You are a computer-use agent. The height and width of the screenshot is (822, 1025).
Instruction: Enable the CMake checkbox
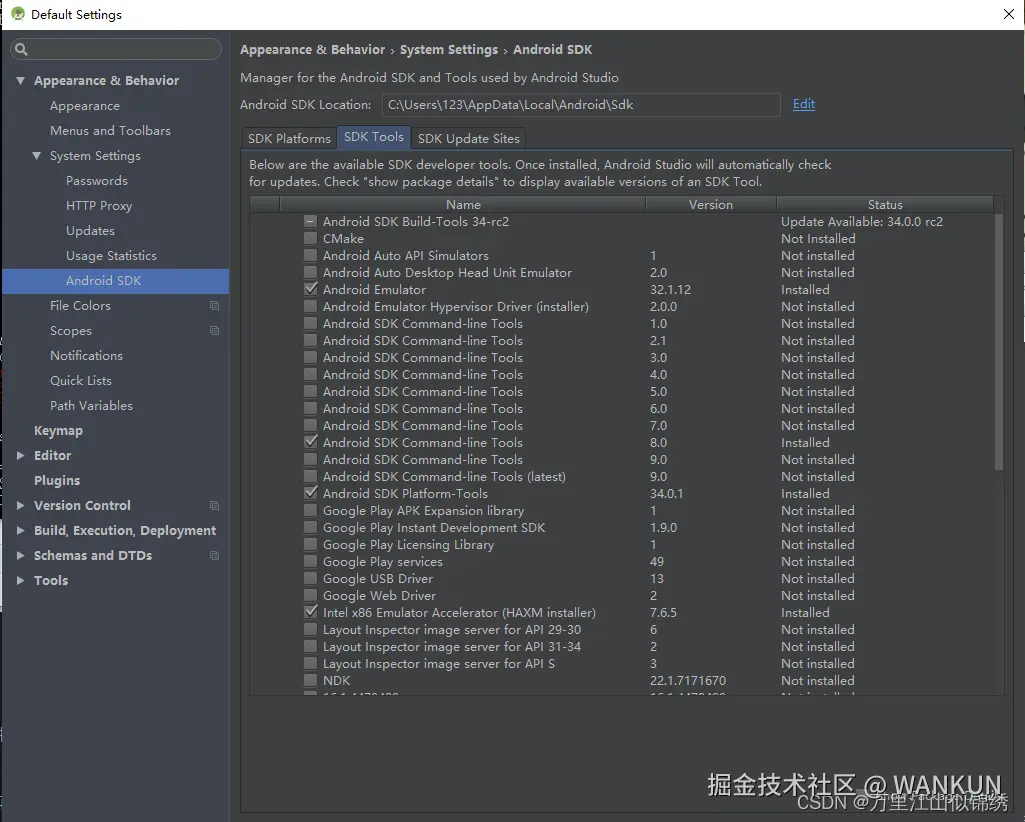pyautogui.click(x=311, y=238)
